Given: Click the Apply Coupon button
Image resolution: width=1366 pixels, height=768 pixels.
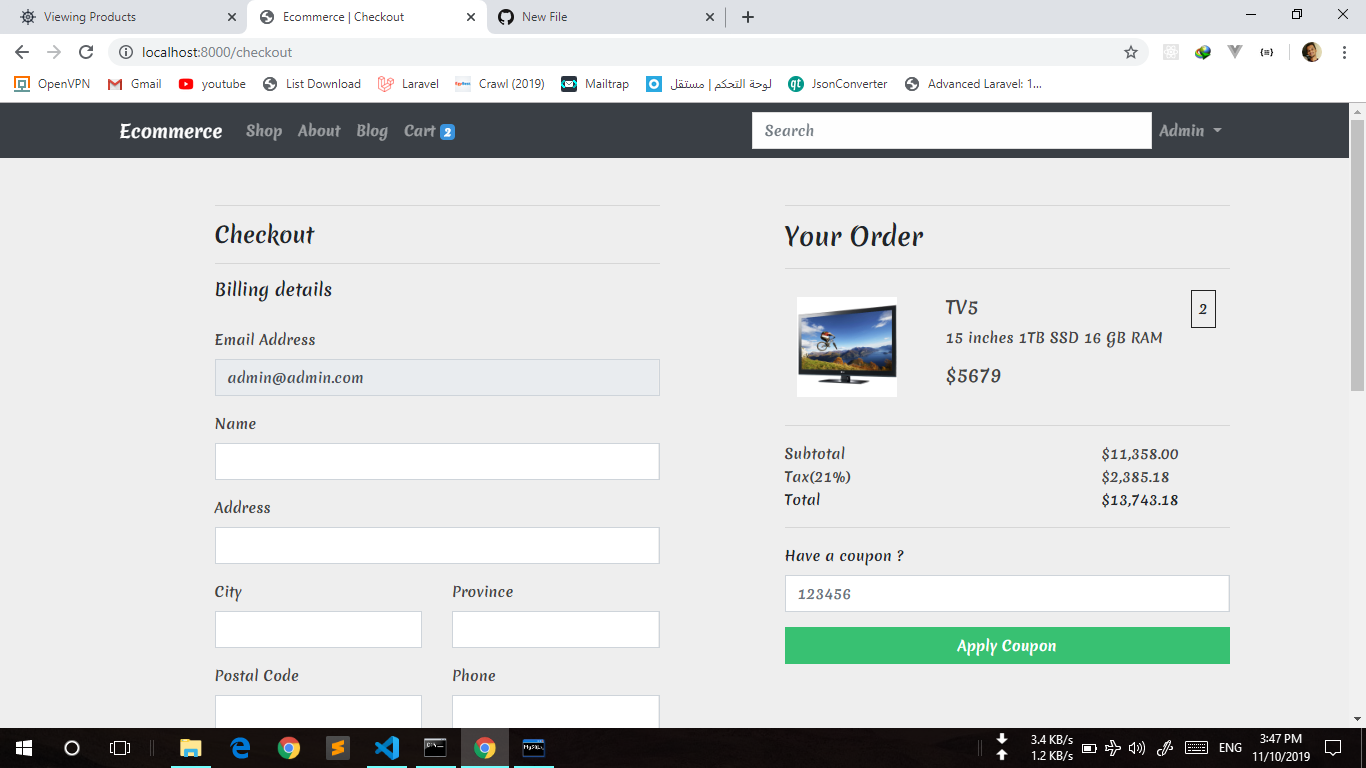Looking at the screenshot, I should click(x=1007, y=646).
